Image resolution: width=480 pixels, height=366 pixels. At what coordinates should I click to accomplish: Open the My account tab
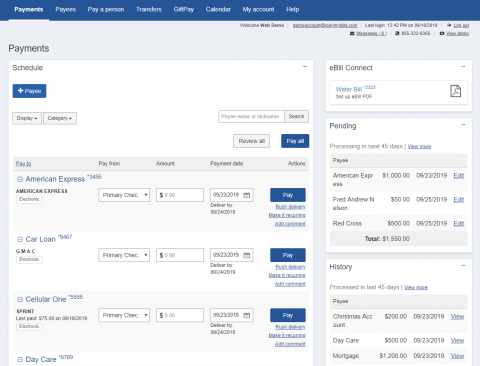(258, 9)
